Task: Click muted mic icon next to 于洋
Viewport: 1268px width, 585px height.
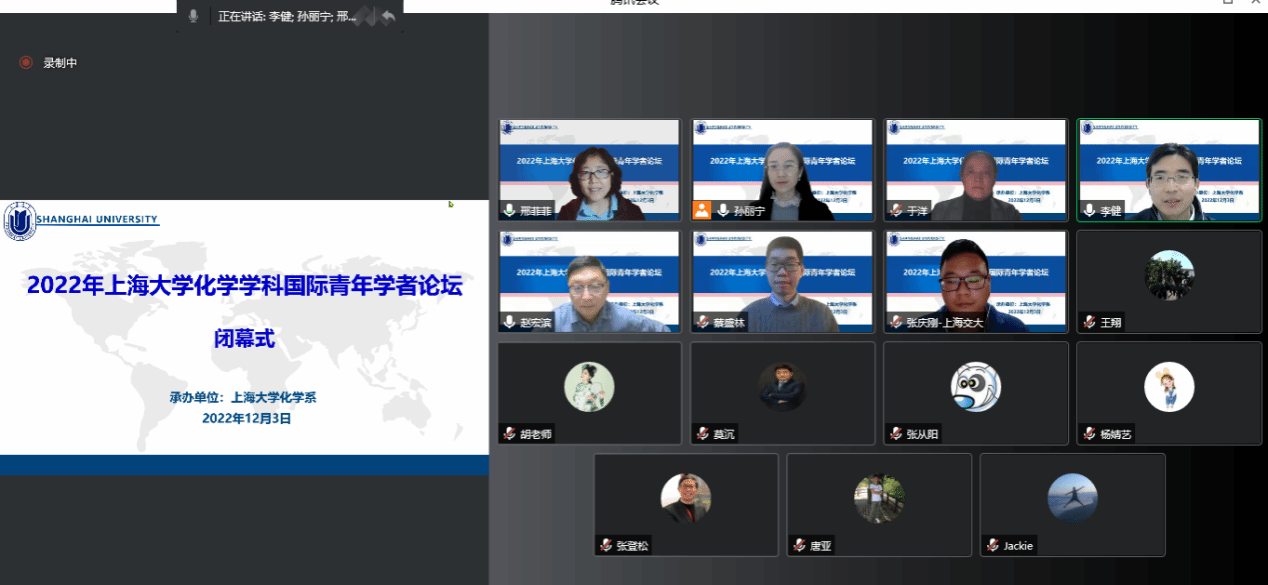Action: pyautogui.click(x=896, y=211)
